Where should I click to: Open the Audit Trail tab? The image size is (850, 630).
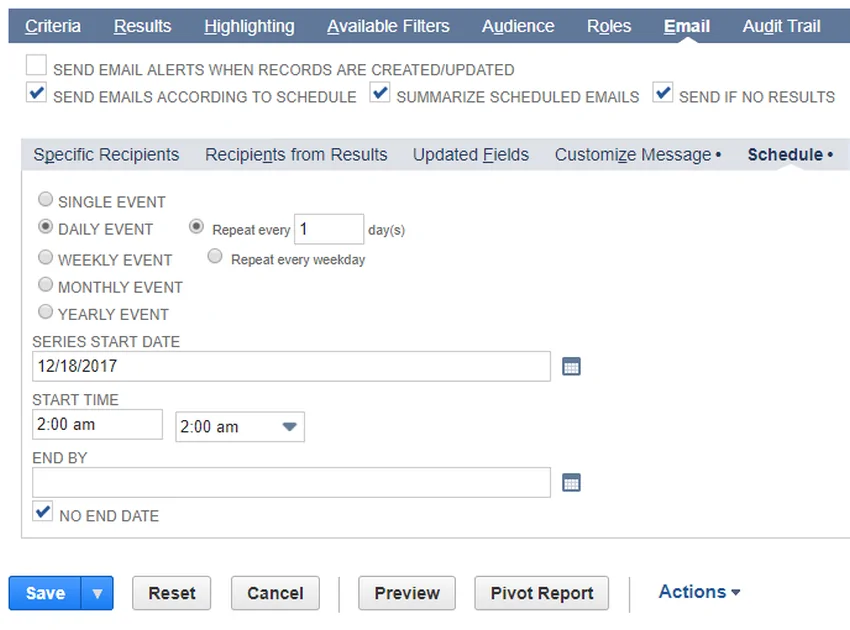pyautogui.click(x=781, y=26)
